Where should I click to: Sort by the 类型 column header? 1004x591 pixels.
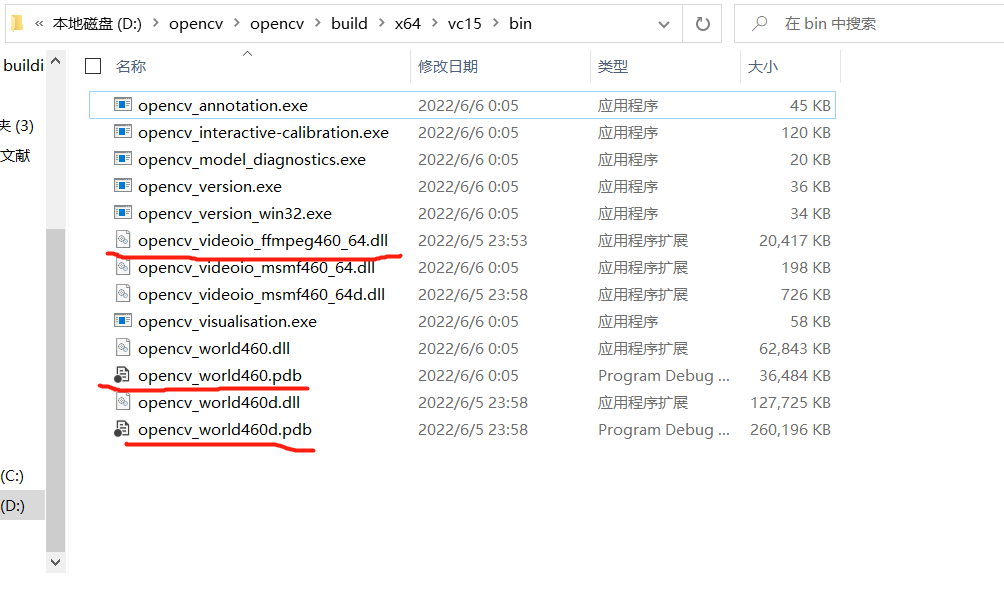click(x=613, y=67)
